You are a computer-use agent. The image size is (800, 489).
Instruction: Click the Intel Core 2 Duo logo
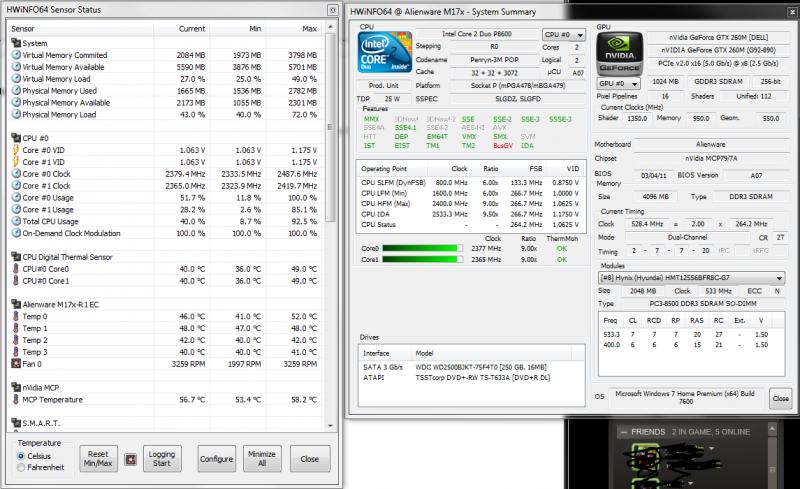coord(385,52)
